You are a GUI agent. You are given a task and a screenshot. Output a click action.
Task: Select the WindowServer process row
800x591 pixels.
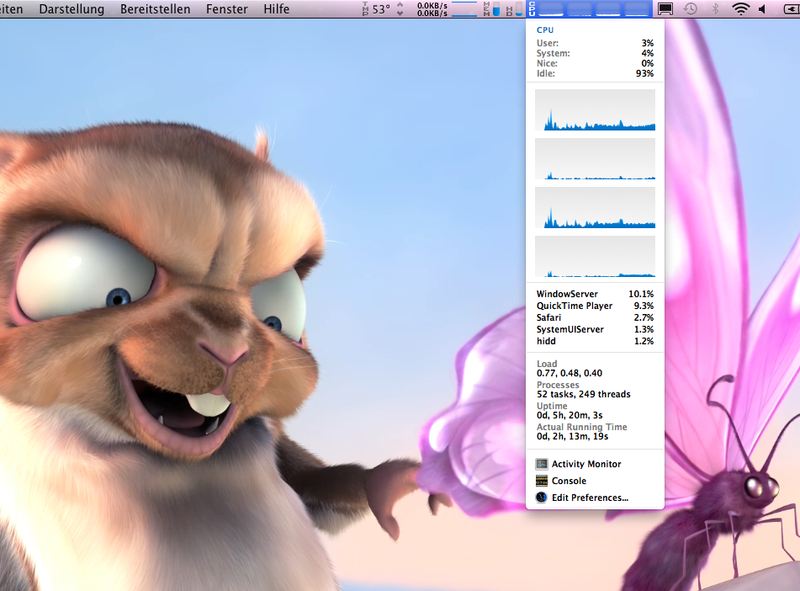coord(595,294)
